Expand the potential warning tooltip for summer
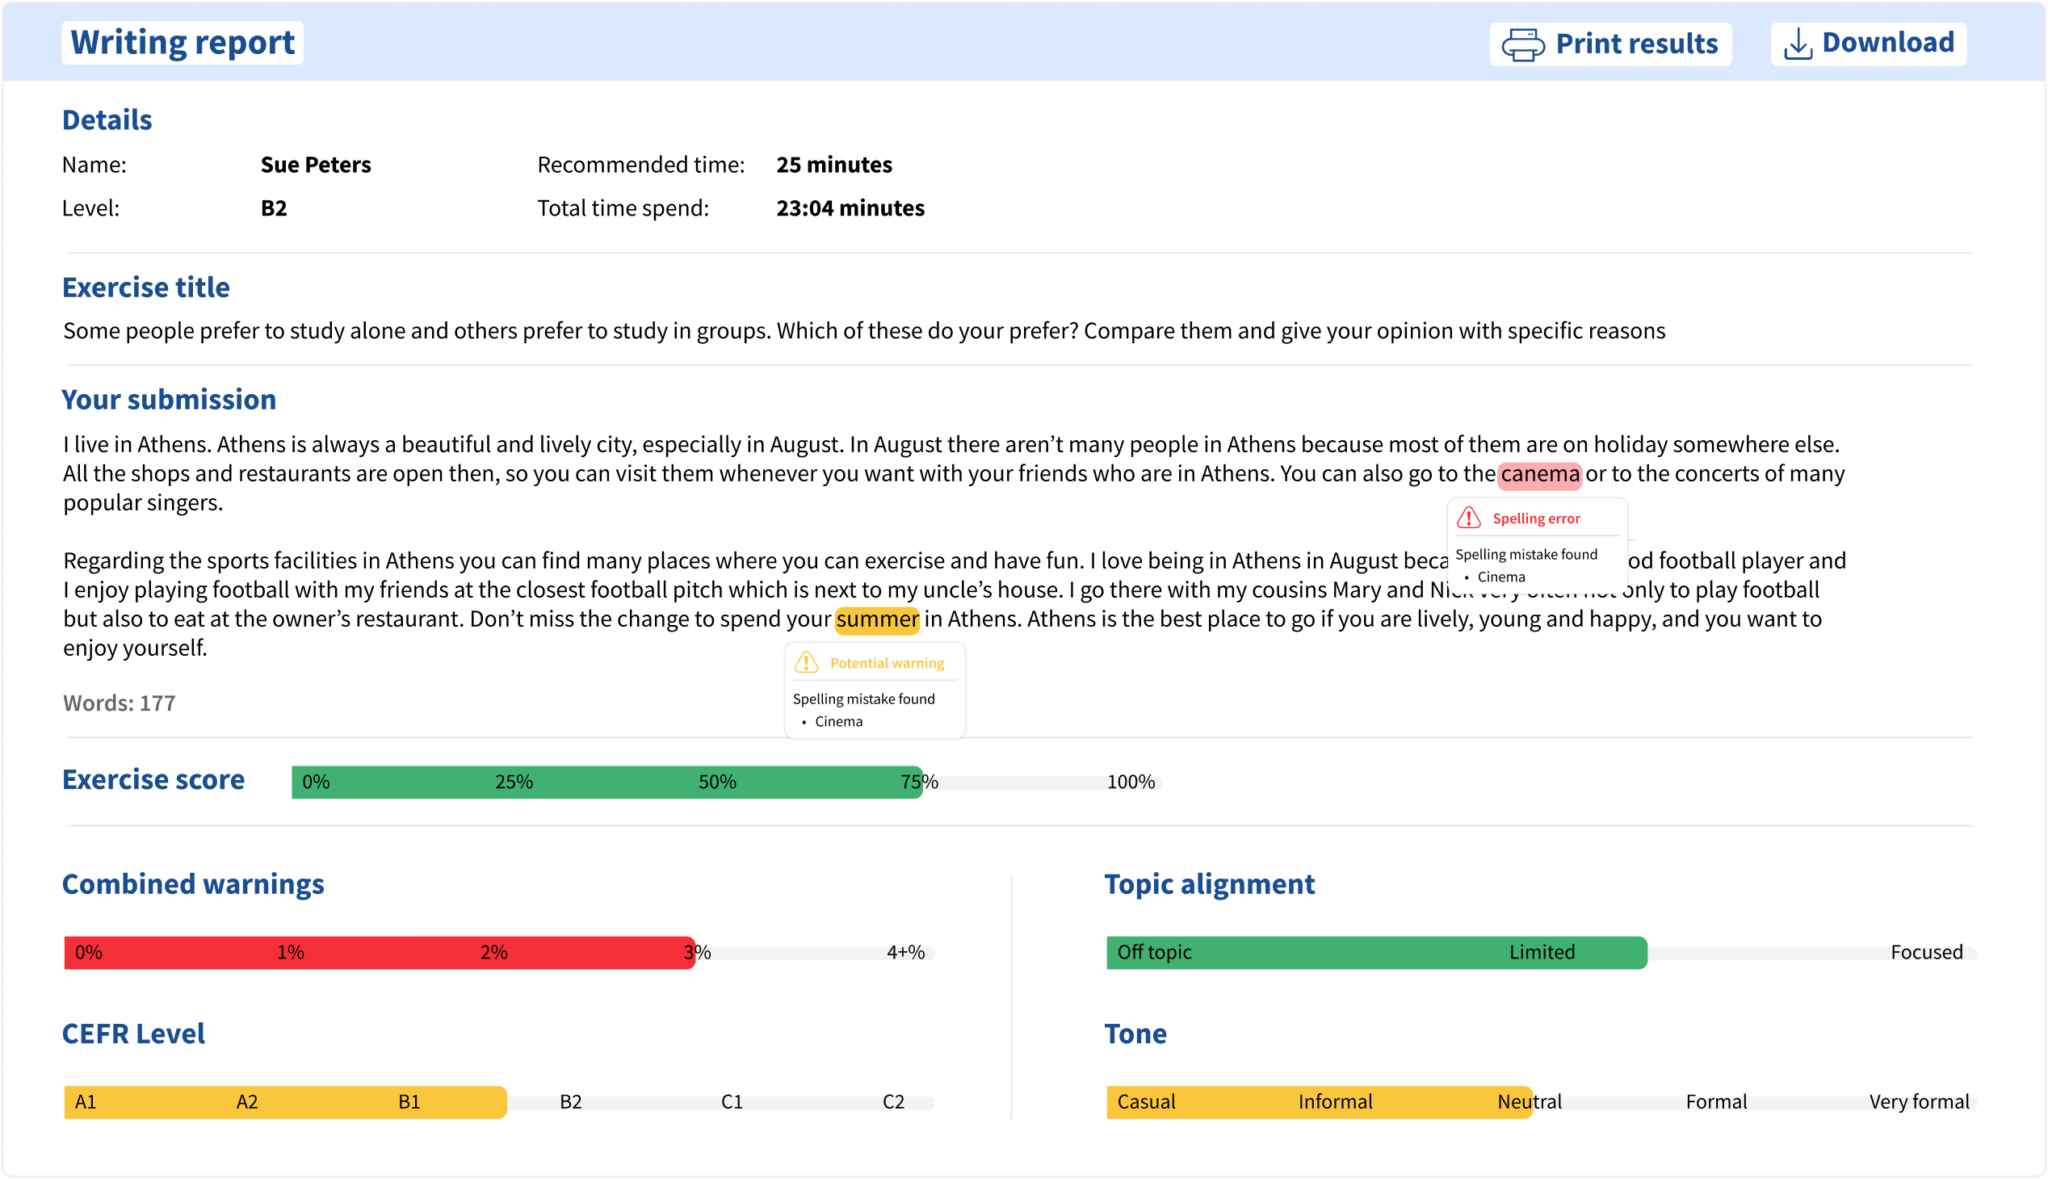The image size is (2048, 1179). click(876, 619)
